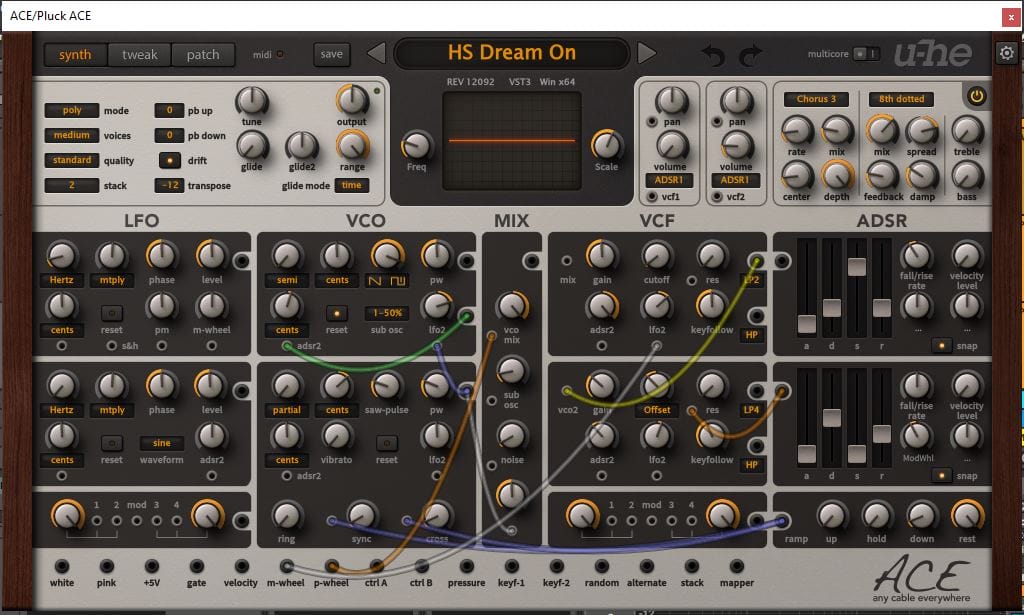This screenshot has height=615, width=1024.
Task: Click the redo arrow icon
Action: tap(750, 55)
